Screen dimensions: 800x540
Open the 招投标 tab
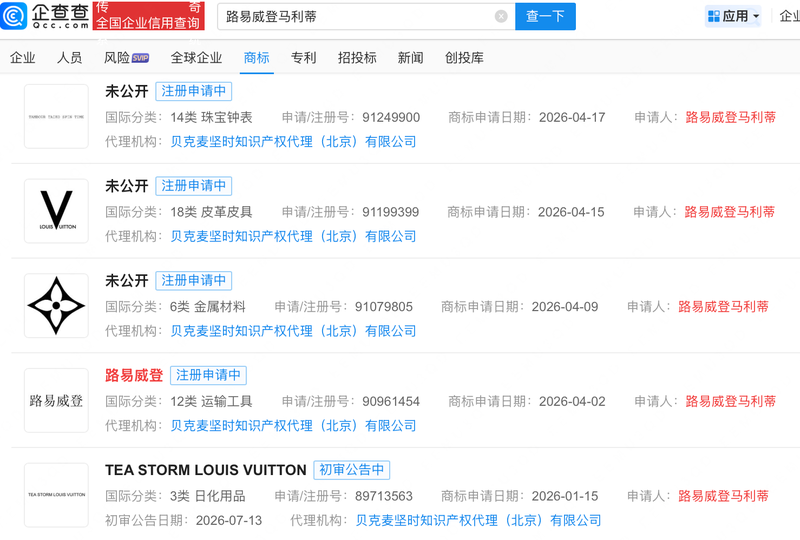tap(357, 58)
